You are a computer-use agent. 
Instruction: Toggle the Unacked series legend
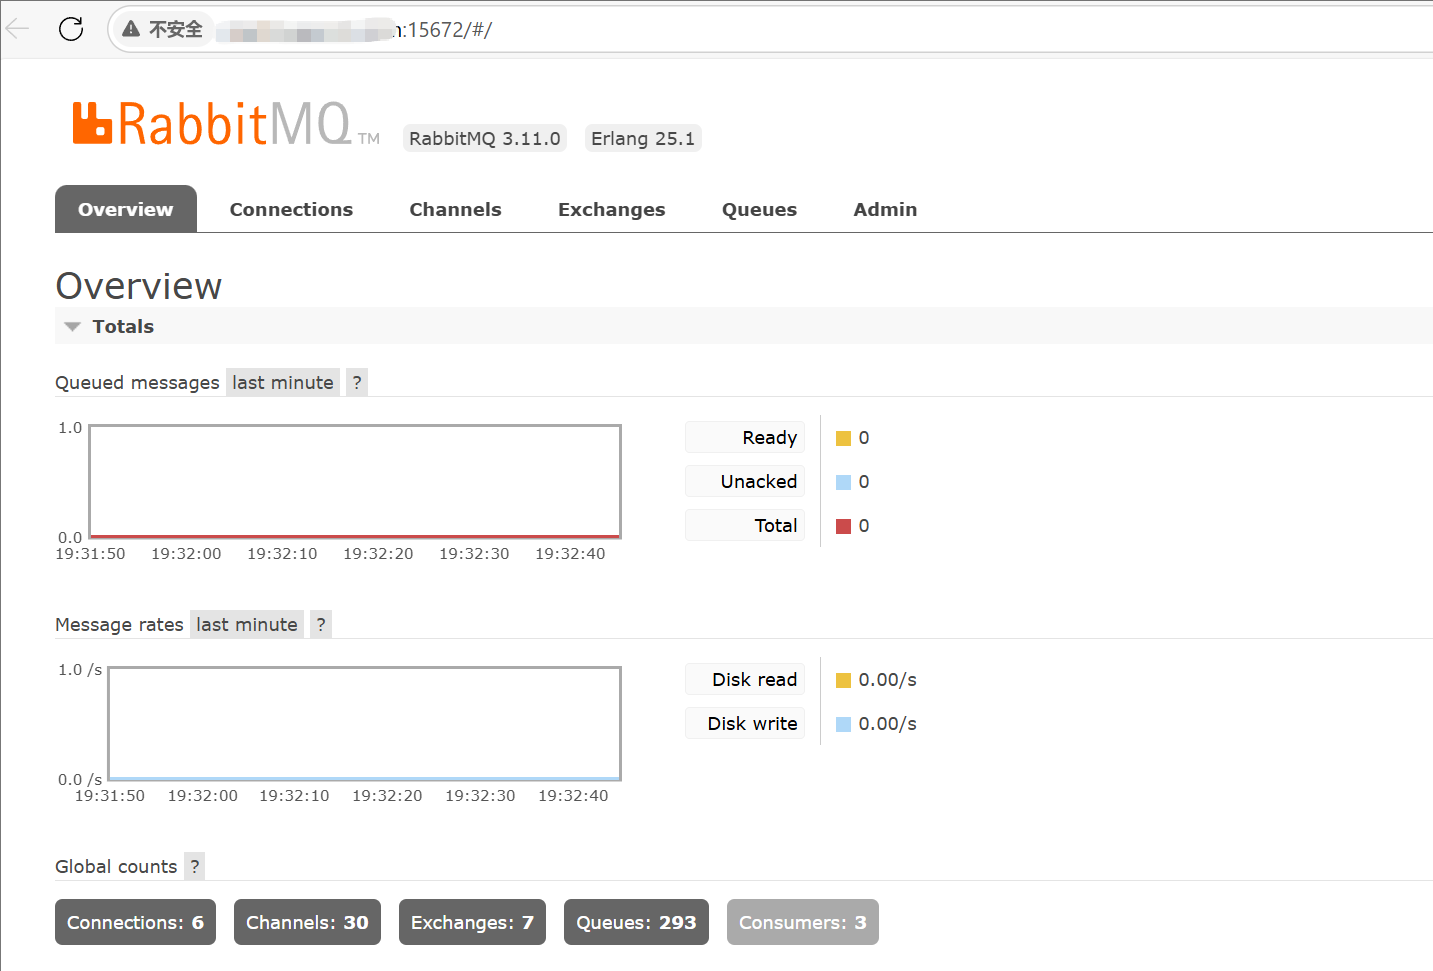tap(745, 481)
